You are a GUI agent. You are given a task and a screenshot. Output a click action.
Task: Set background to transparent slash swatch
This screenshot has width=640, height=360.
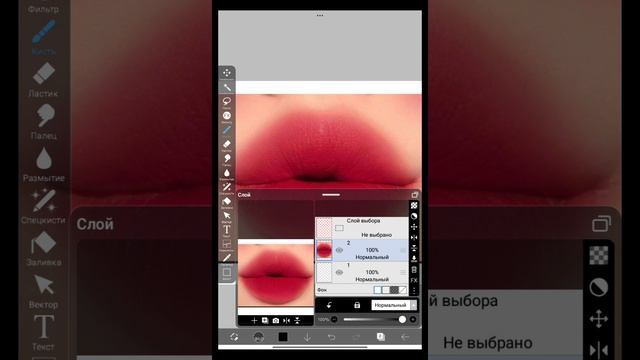coord(402,290)
